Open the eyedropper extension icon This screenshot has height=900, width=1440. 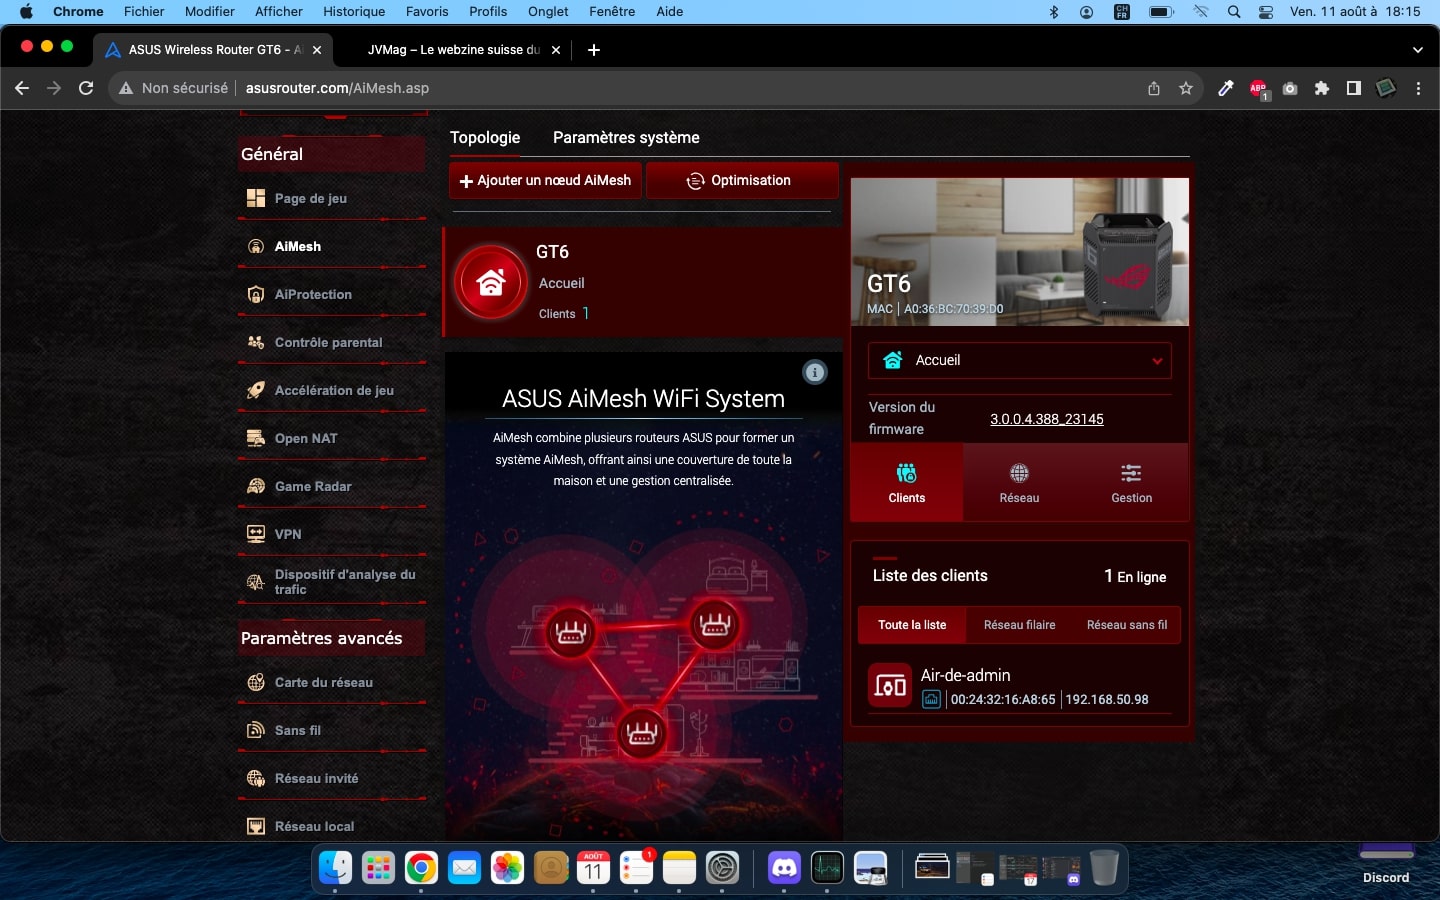(1226, 88)
